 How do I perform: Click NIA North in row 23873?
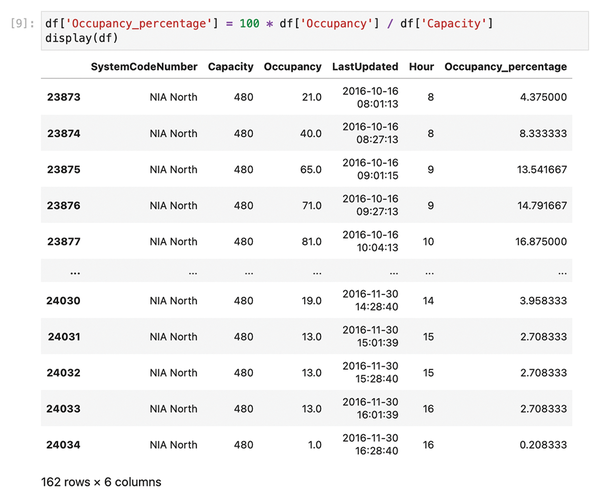tap(173, 97)
